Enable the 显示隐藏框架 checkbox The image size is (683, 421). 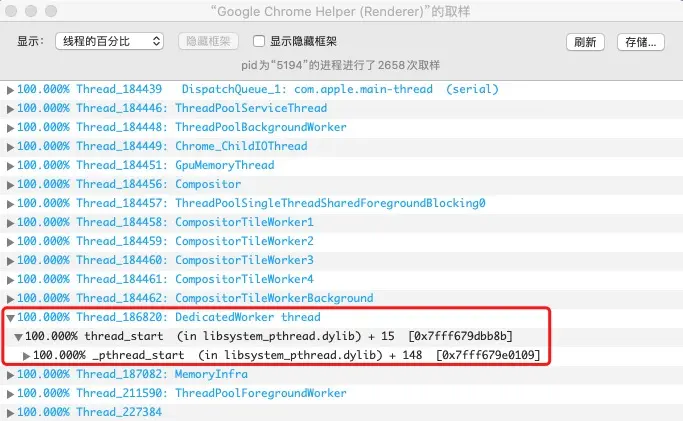pos(259,41)
